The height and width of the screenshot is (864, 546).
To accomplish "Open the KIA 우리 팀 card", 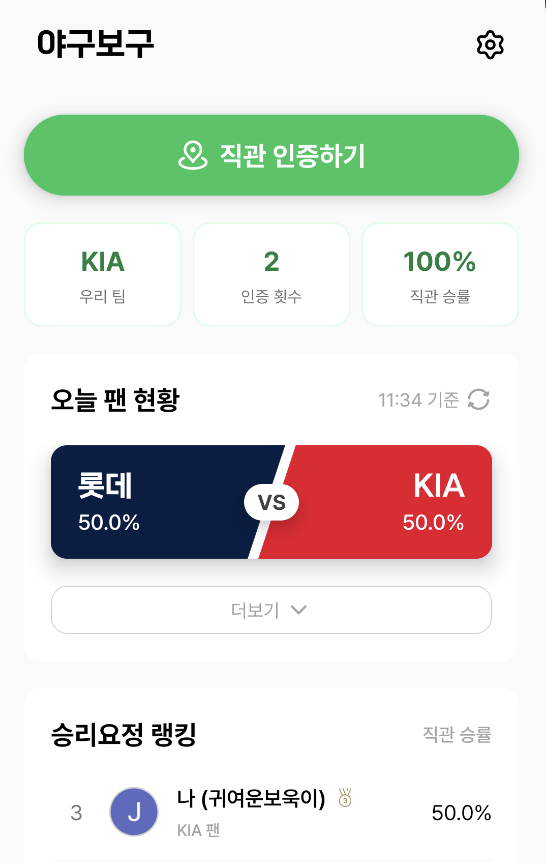I will tap(102, 274).
